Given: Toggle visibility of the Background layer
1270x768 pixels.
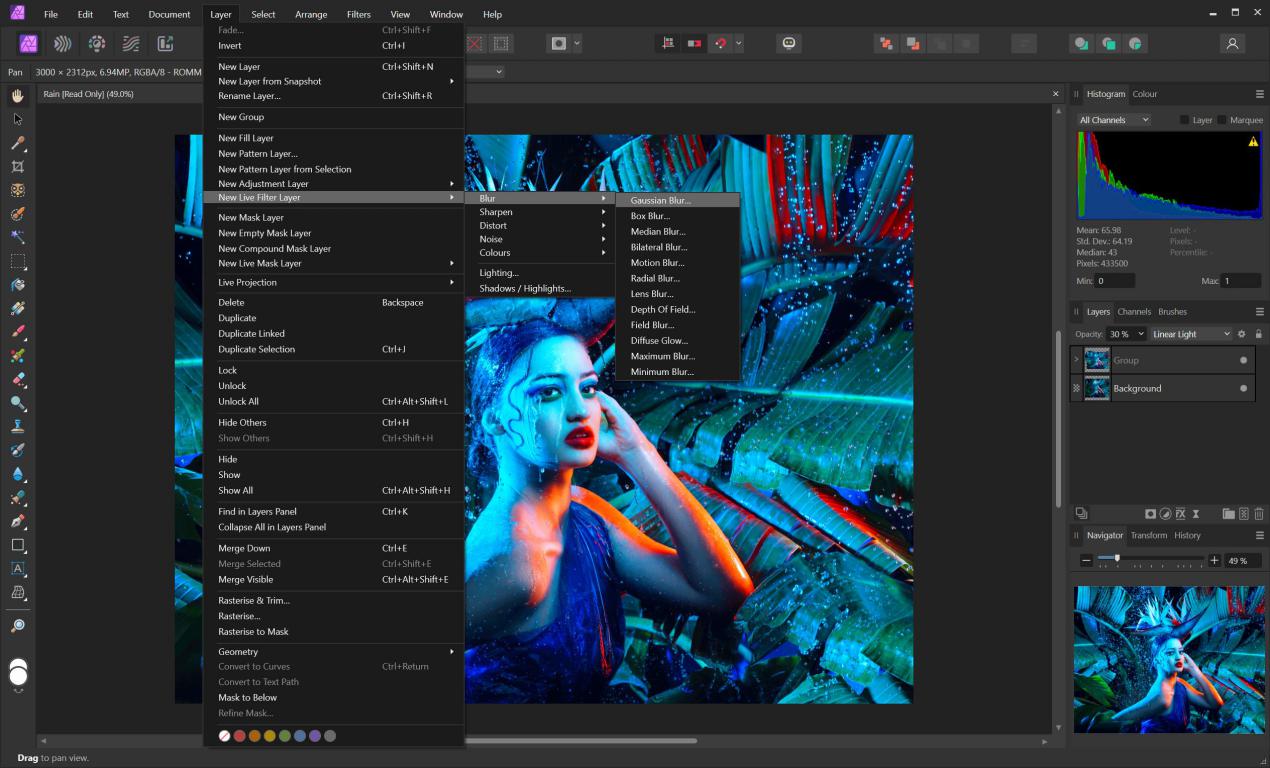Looking at the screenshot, I should click(x=1244, y=388).
